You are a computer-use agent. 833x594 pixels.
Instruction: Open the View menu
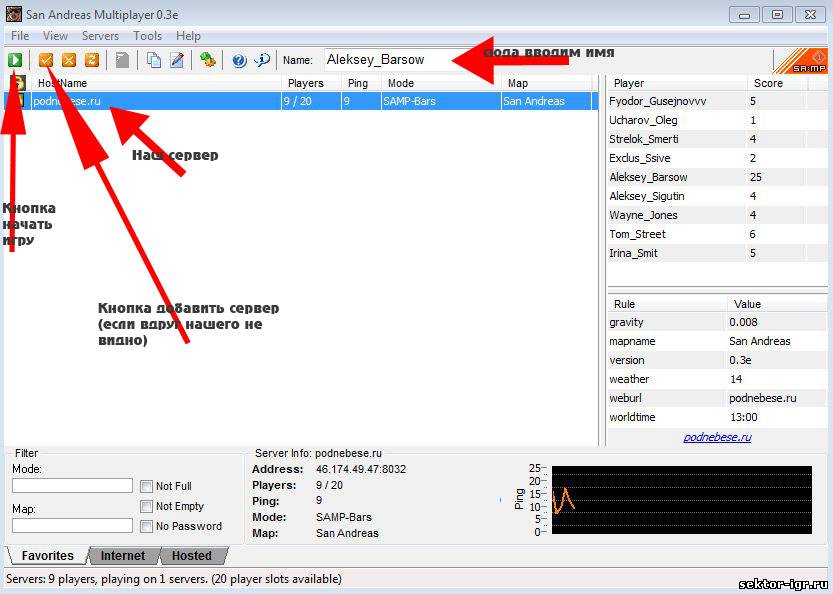55,36
